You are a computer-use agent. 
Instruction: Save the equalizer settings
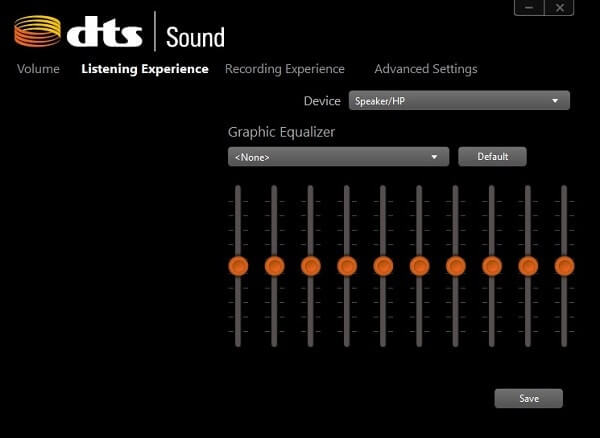pyautogui.click(x=529, y=398)
